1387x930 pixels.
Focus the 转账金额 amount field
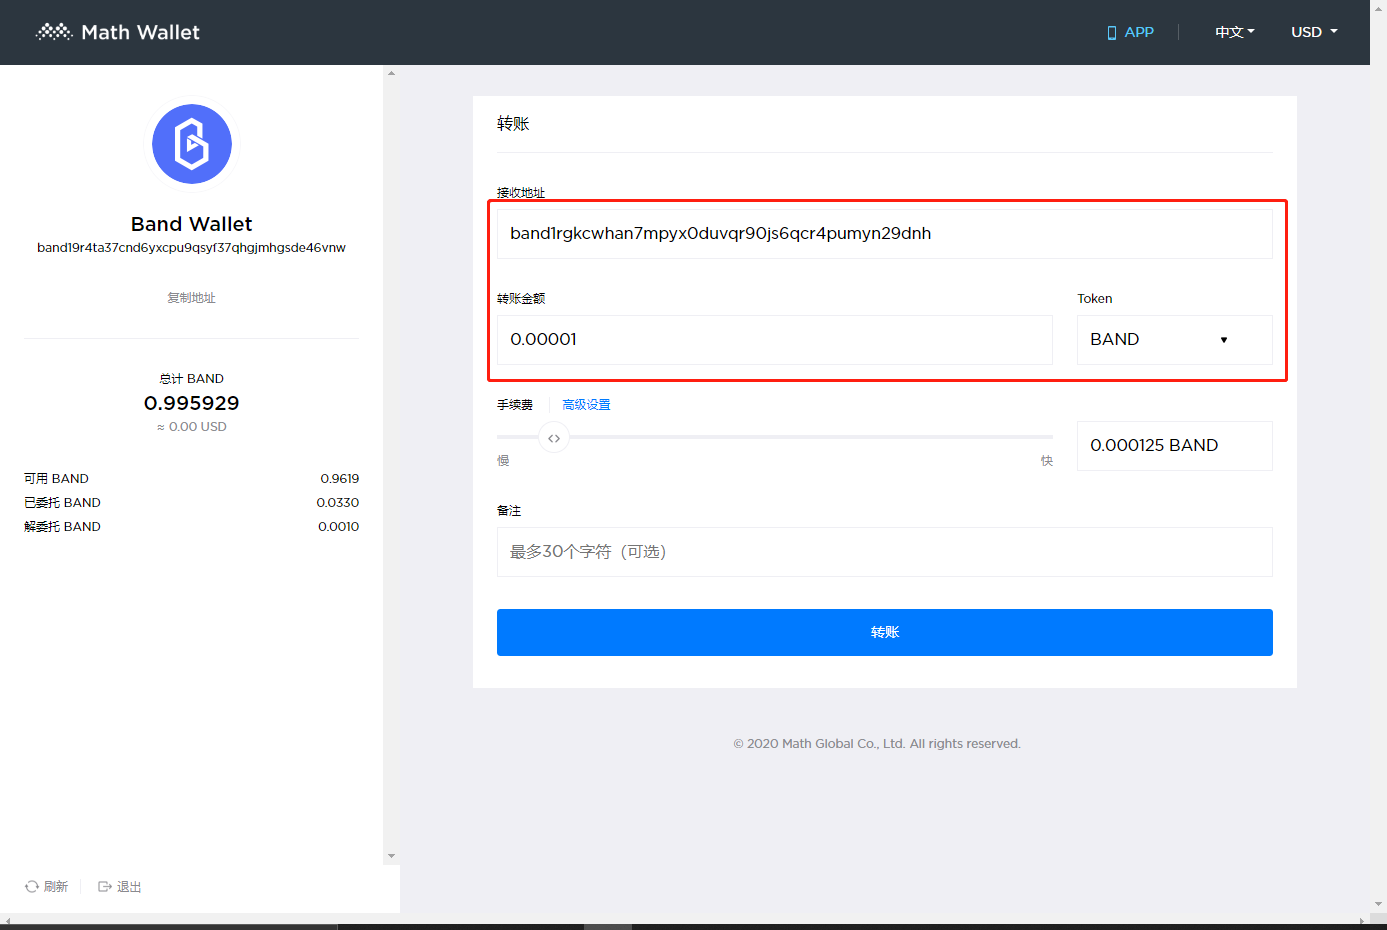coord(774,340)
